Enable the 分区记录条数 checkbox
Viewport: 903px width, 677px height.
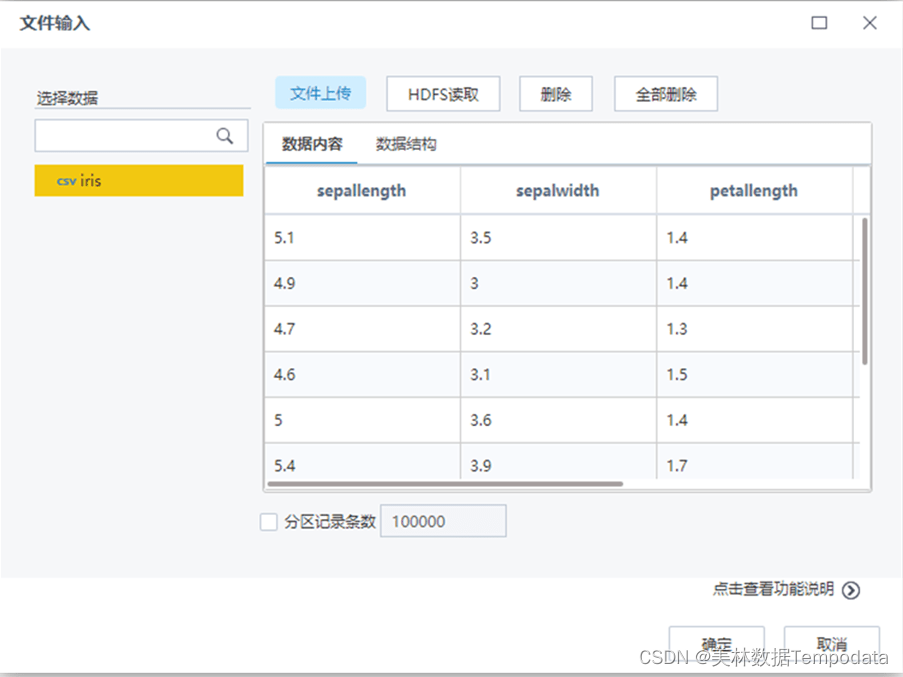268,522
